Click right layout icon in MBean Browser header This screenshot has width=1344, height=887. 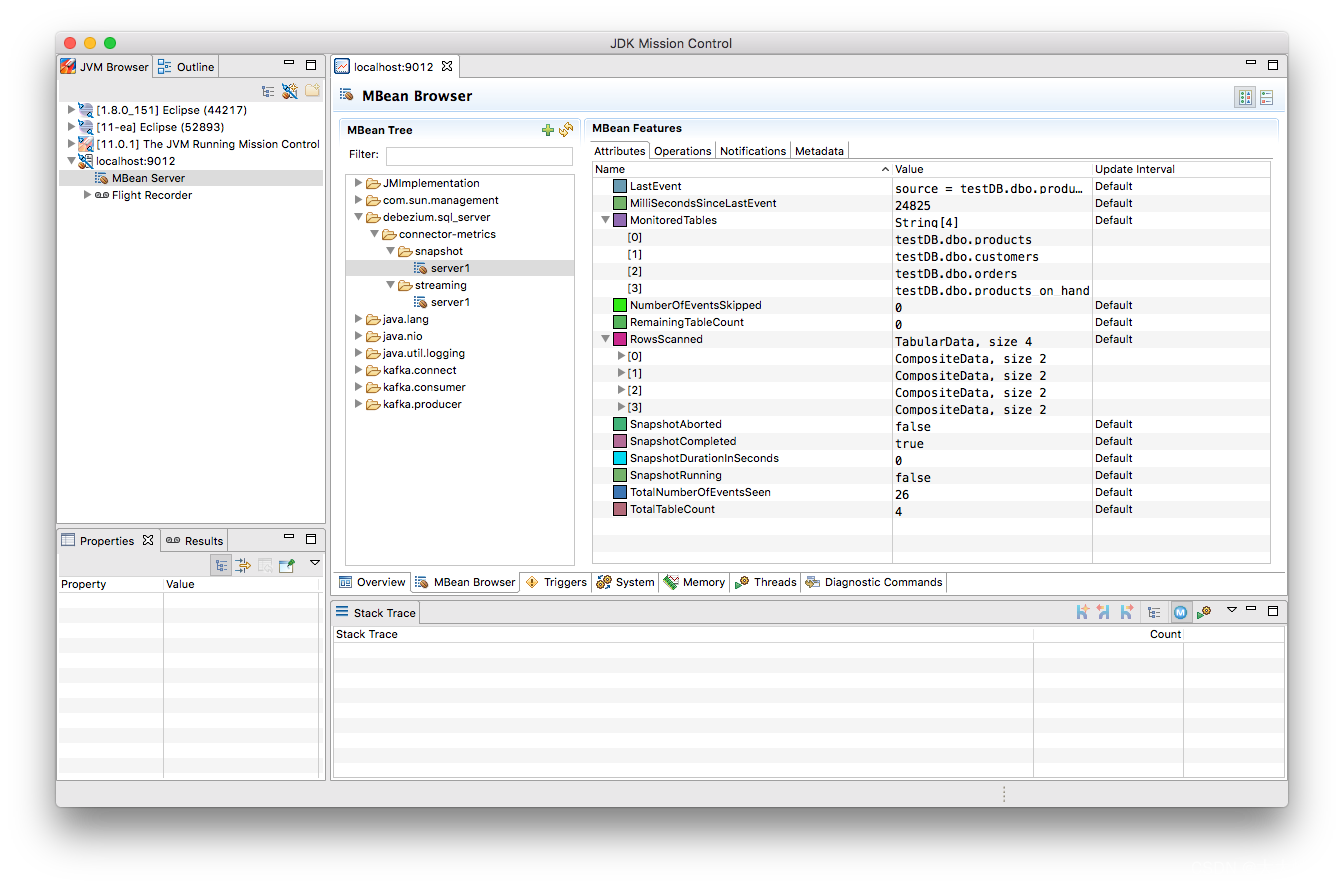(x=1267, y=97)
